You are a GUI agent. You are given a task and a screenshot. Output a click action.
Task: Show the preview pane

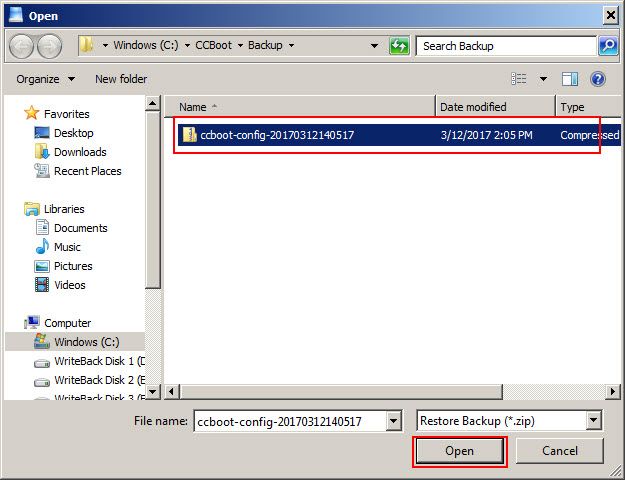(x=570, y=79)
